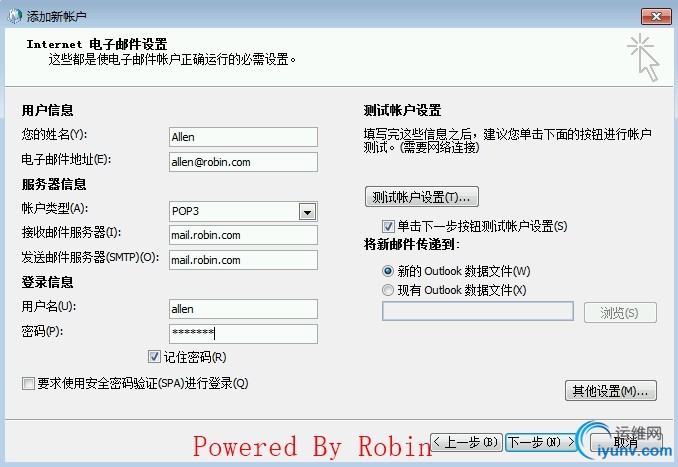Enable 要求使用安全密码验证(SPA)进行登录 checkbox
Screen dimensions: 678x467
pos(28,383)
